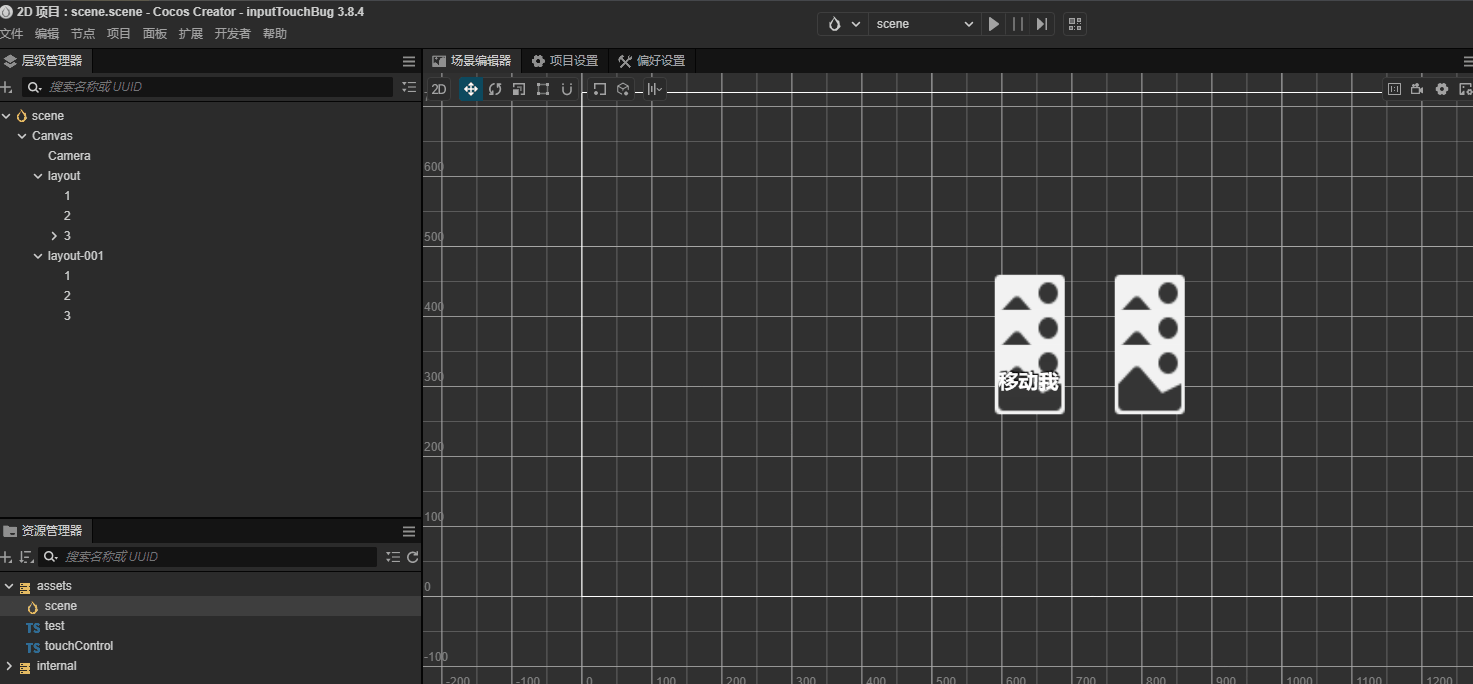This screenshot has width=1473, height=684.
Task: Expand the internal folder
Action: coord(9,666)
